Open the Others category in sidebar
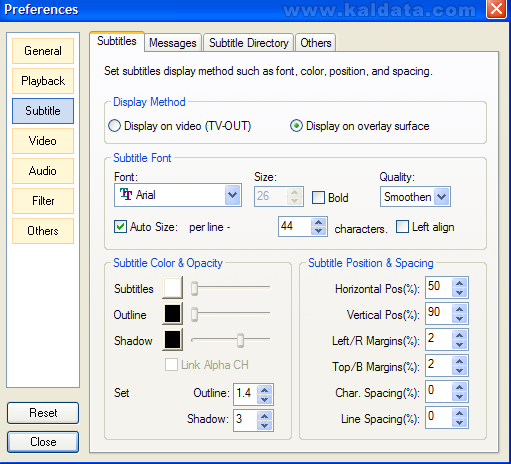This screenshot has width=511, height=464. [x=43, y=231]
